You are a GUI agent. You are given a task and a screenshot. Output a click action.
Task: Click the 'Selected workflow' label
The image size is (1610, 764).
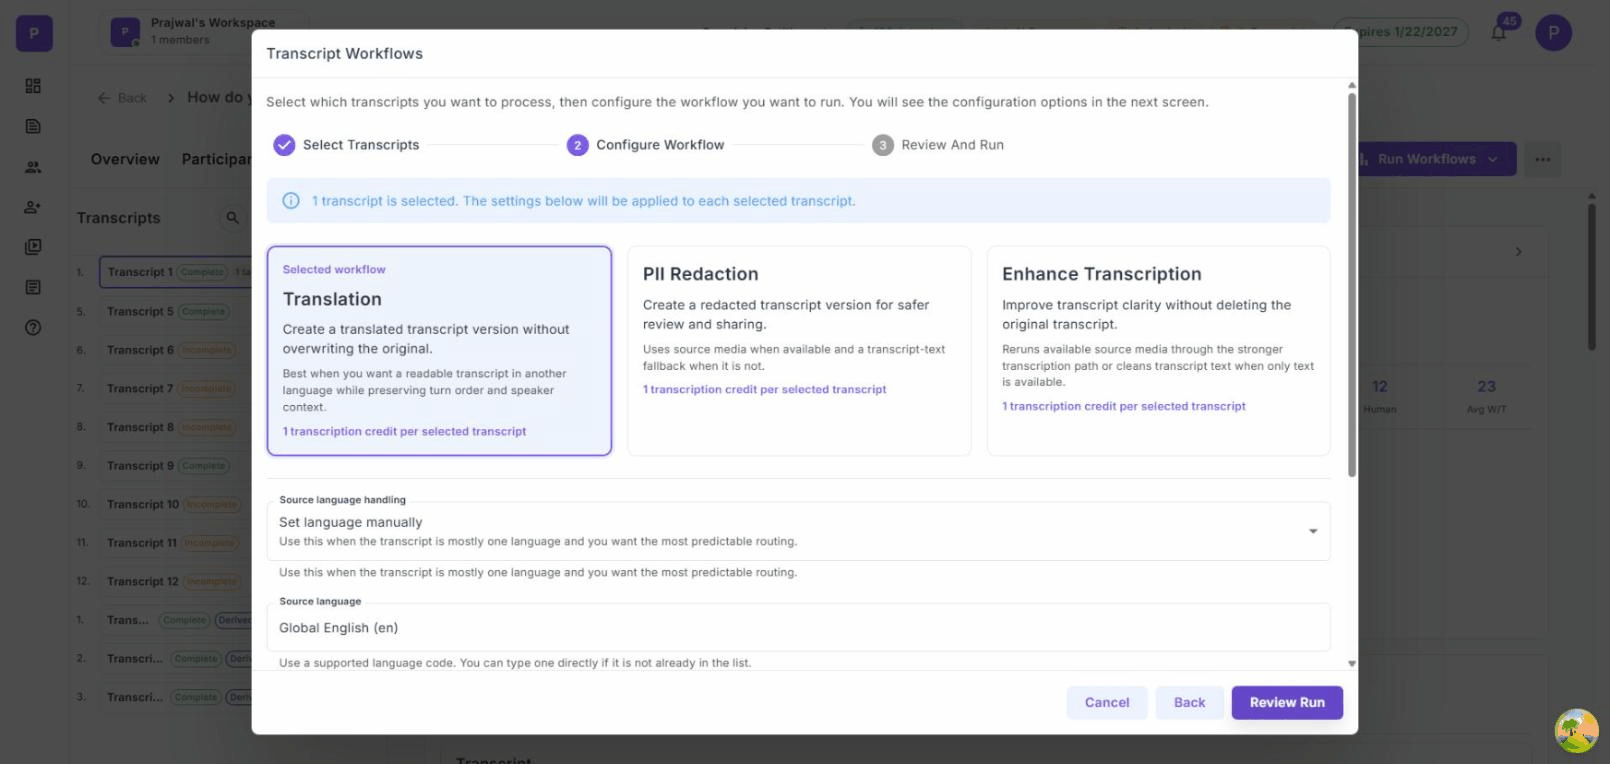tap(334, 270)
